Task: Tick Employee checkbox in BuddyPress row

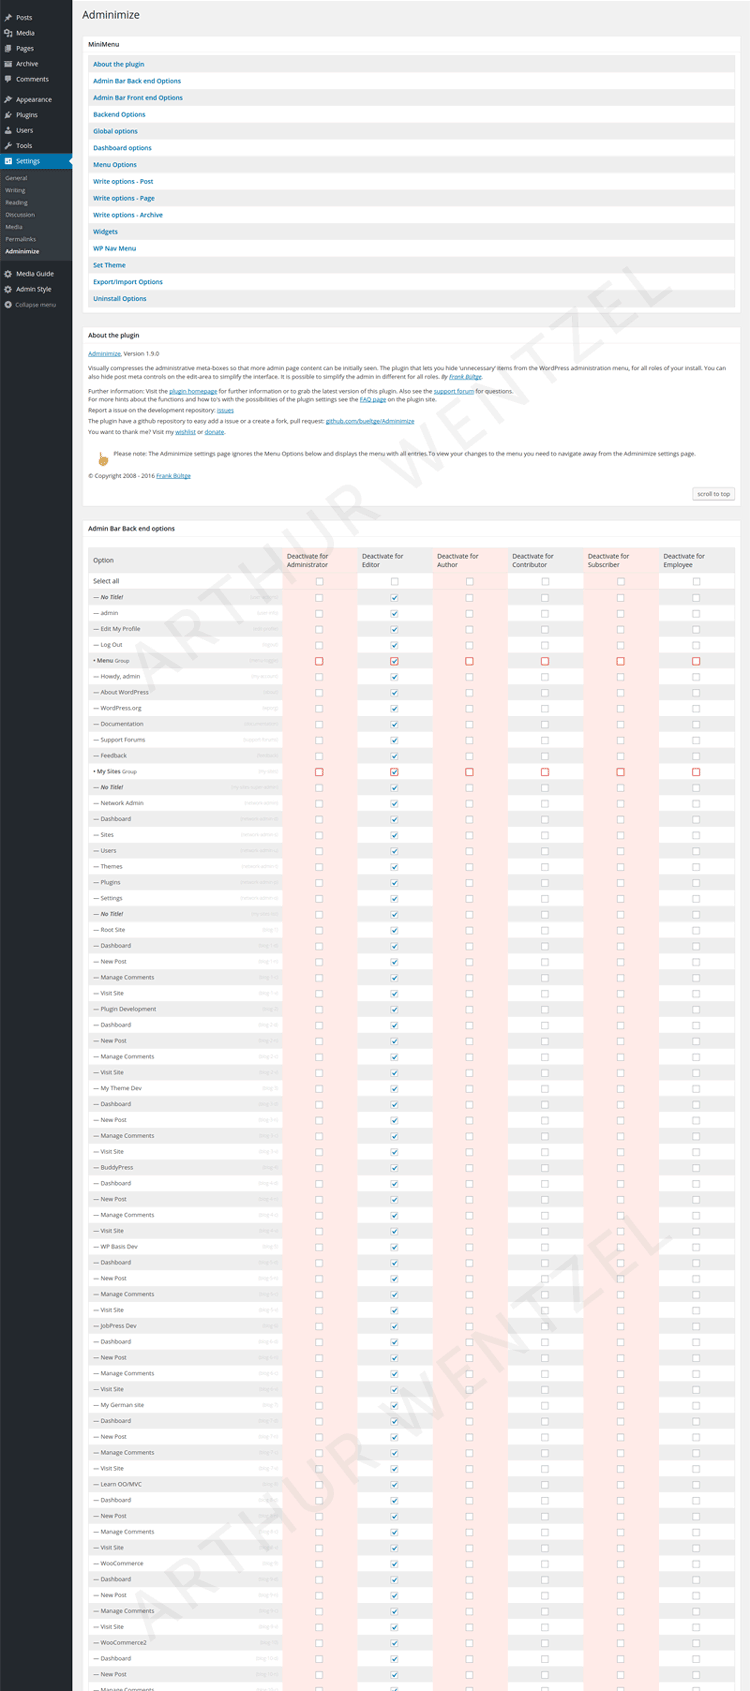Action: coord(696,1168)
